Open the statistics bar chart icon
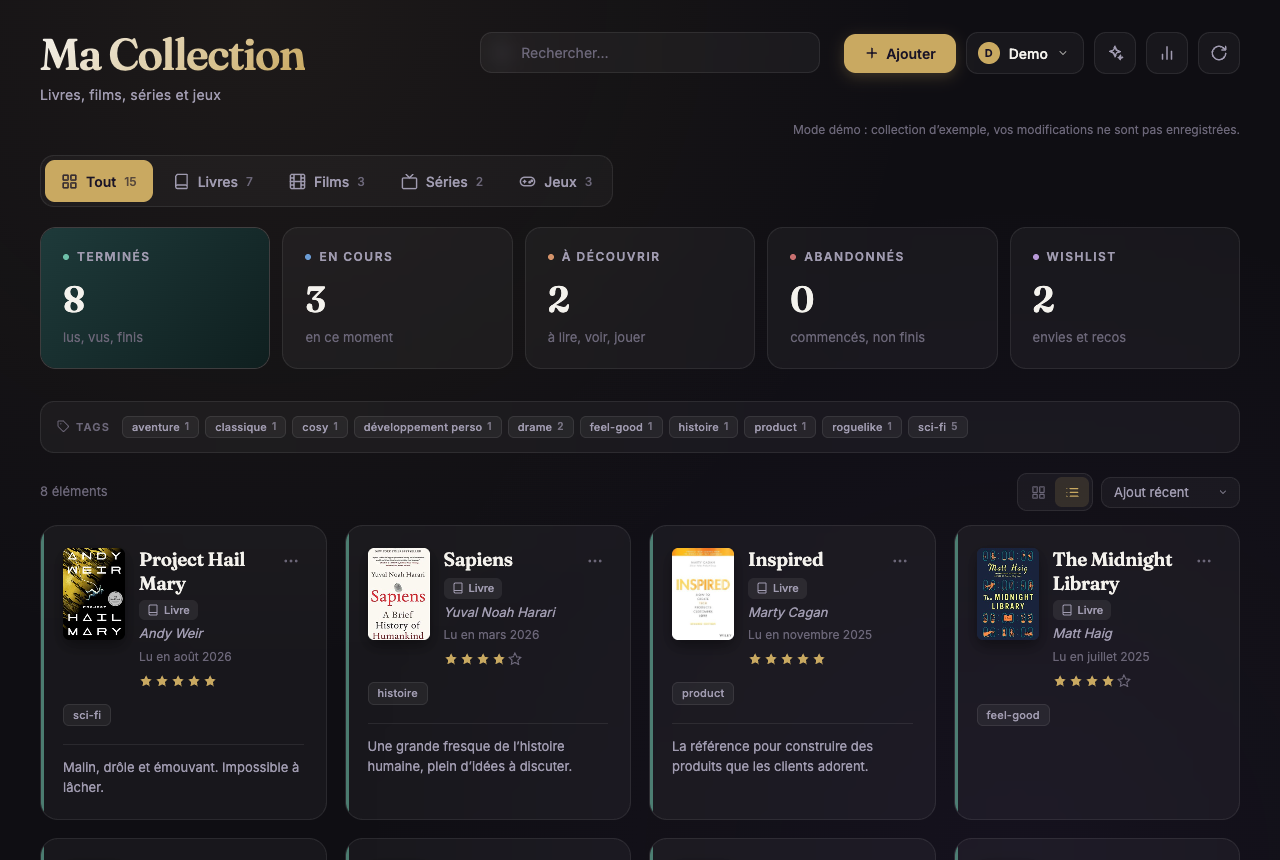 (x=1167, y=53)
